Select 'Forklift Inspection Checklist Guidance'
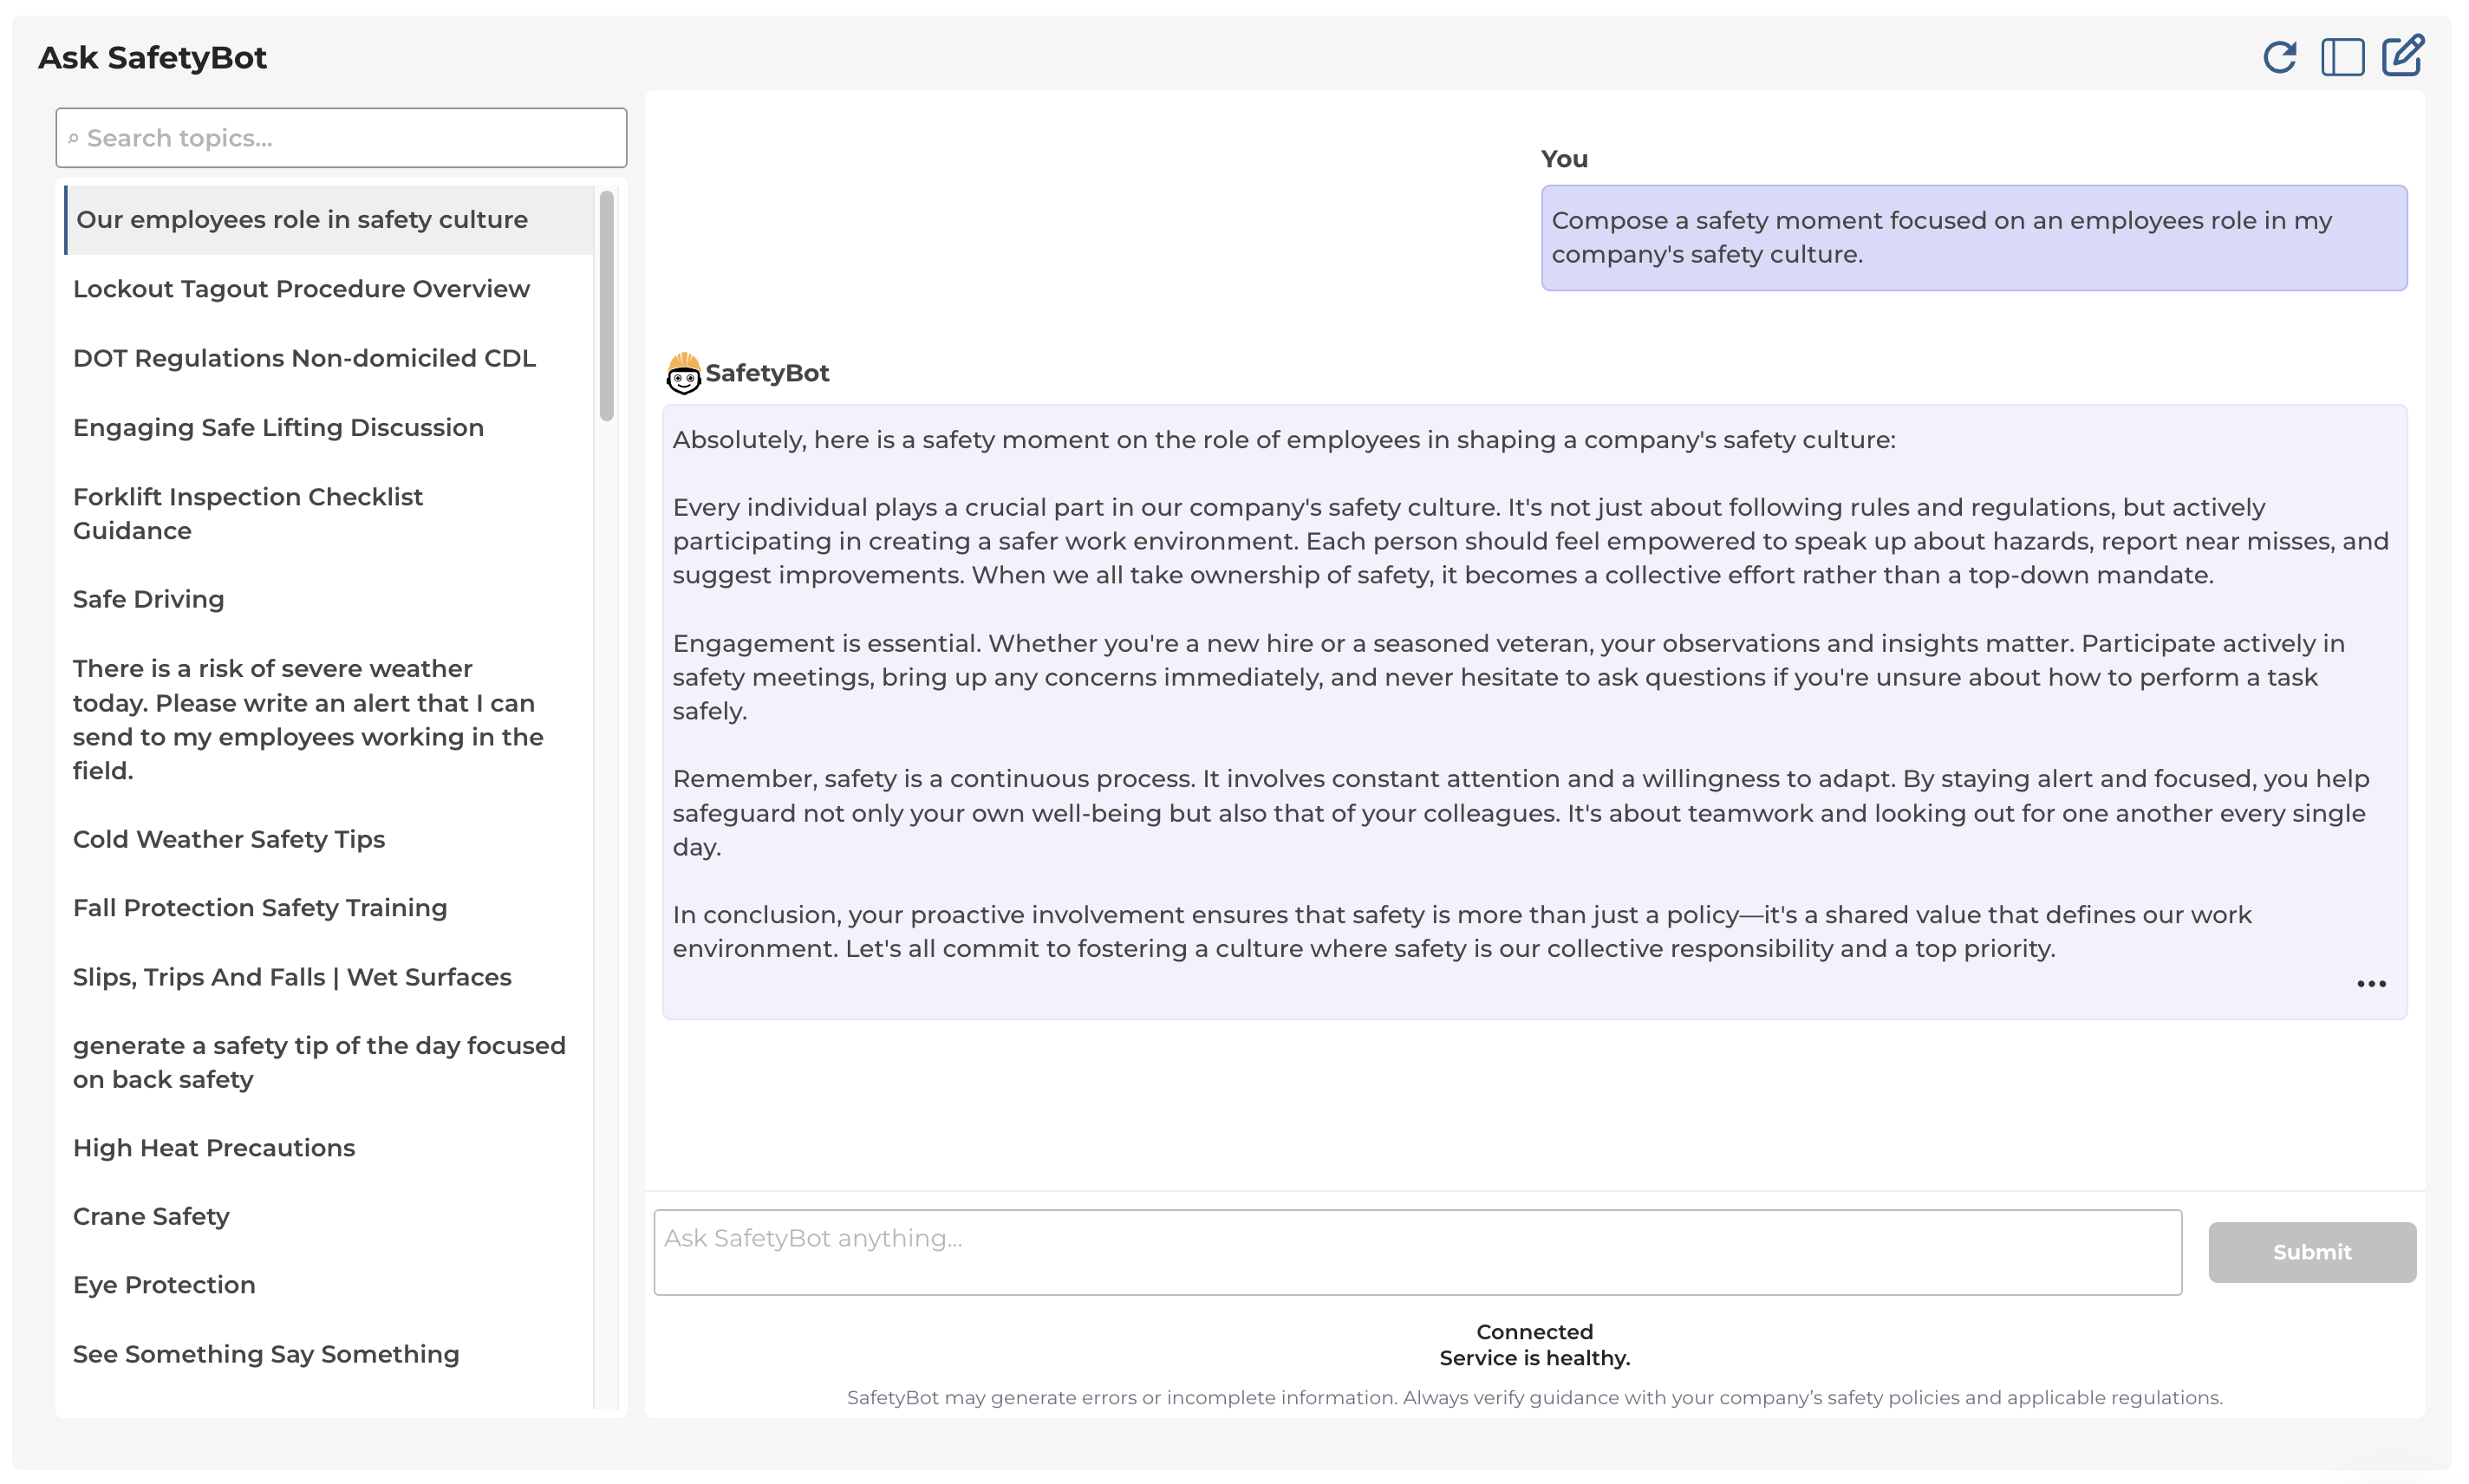This screenshot has width=2469, height=1484. pyautogui.click(x=247, y=513)
